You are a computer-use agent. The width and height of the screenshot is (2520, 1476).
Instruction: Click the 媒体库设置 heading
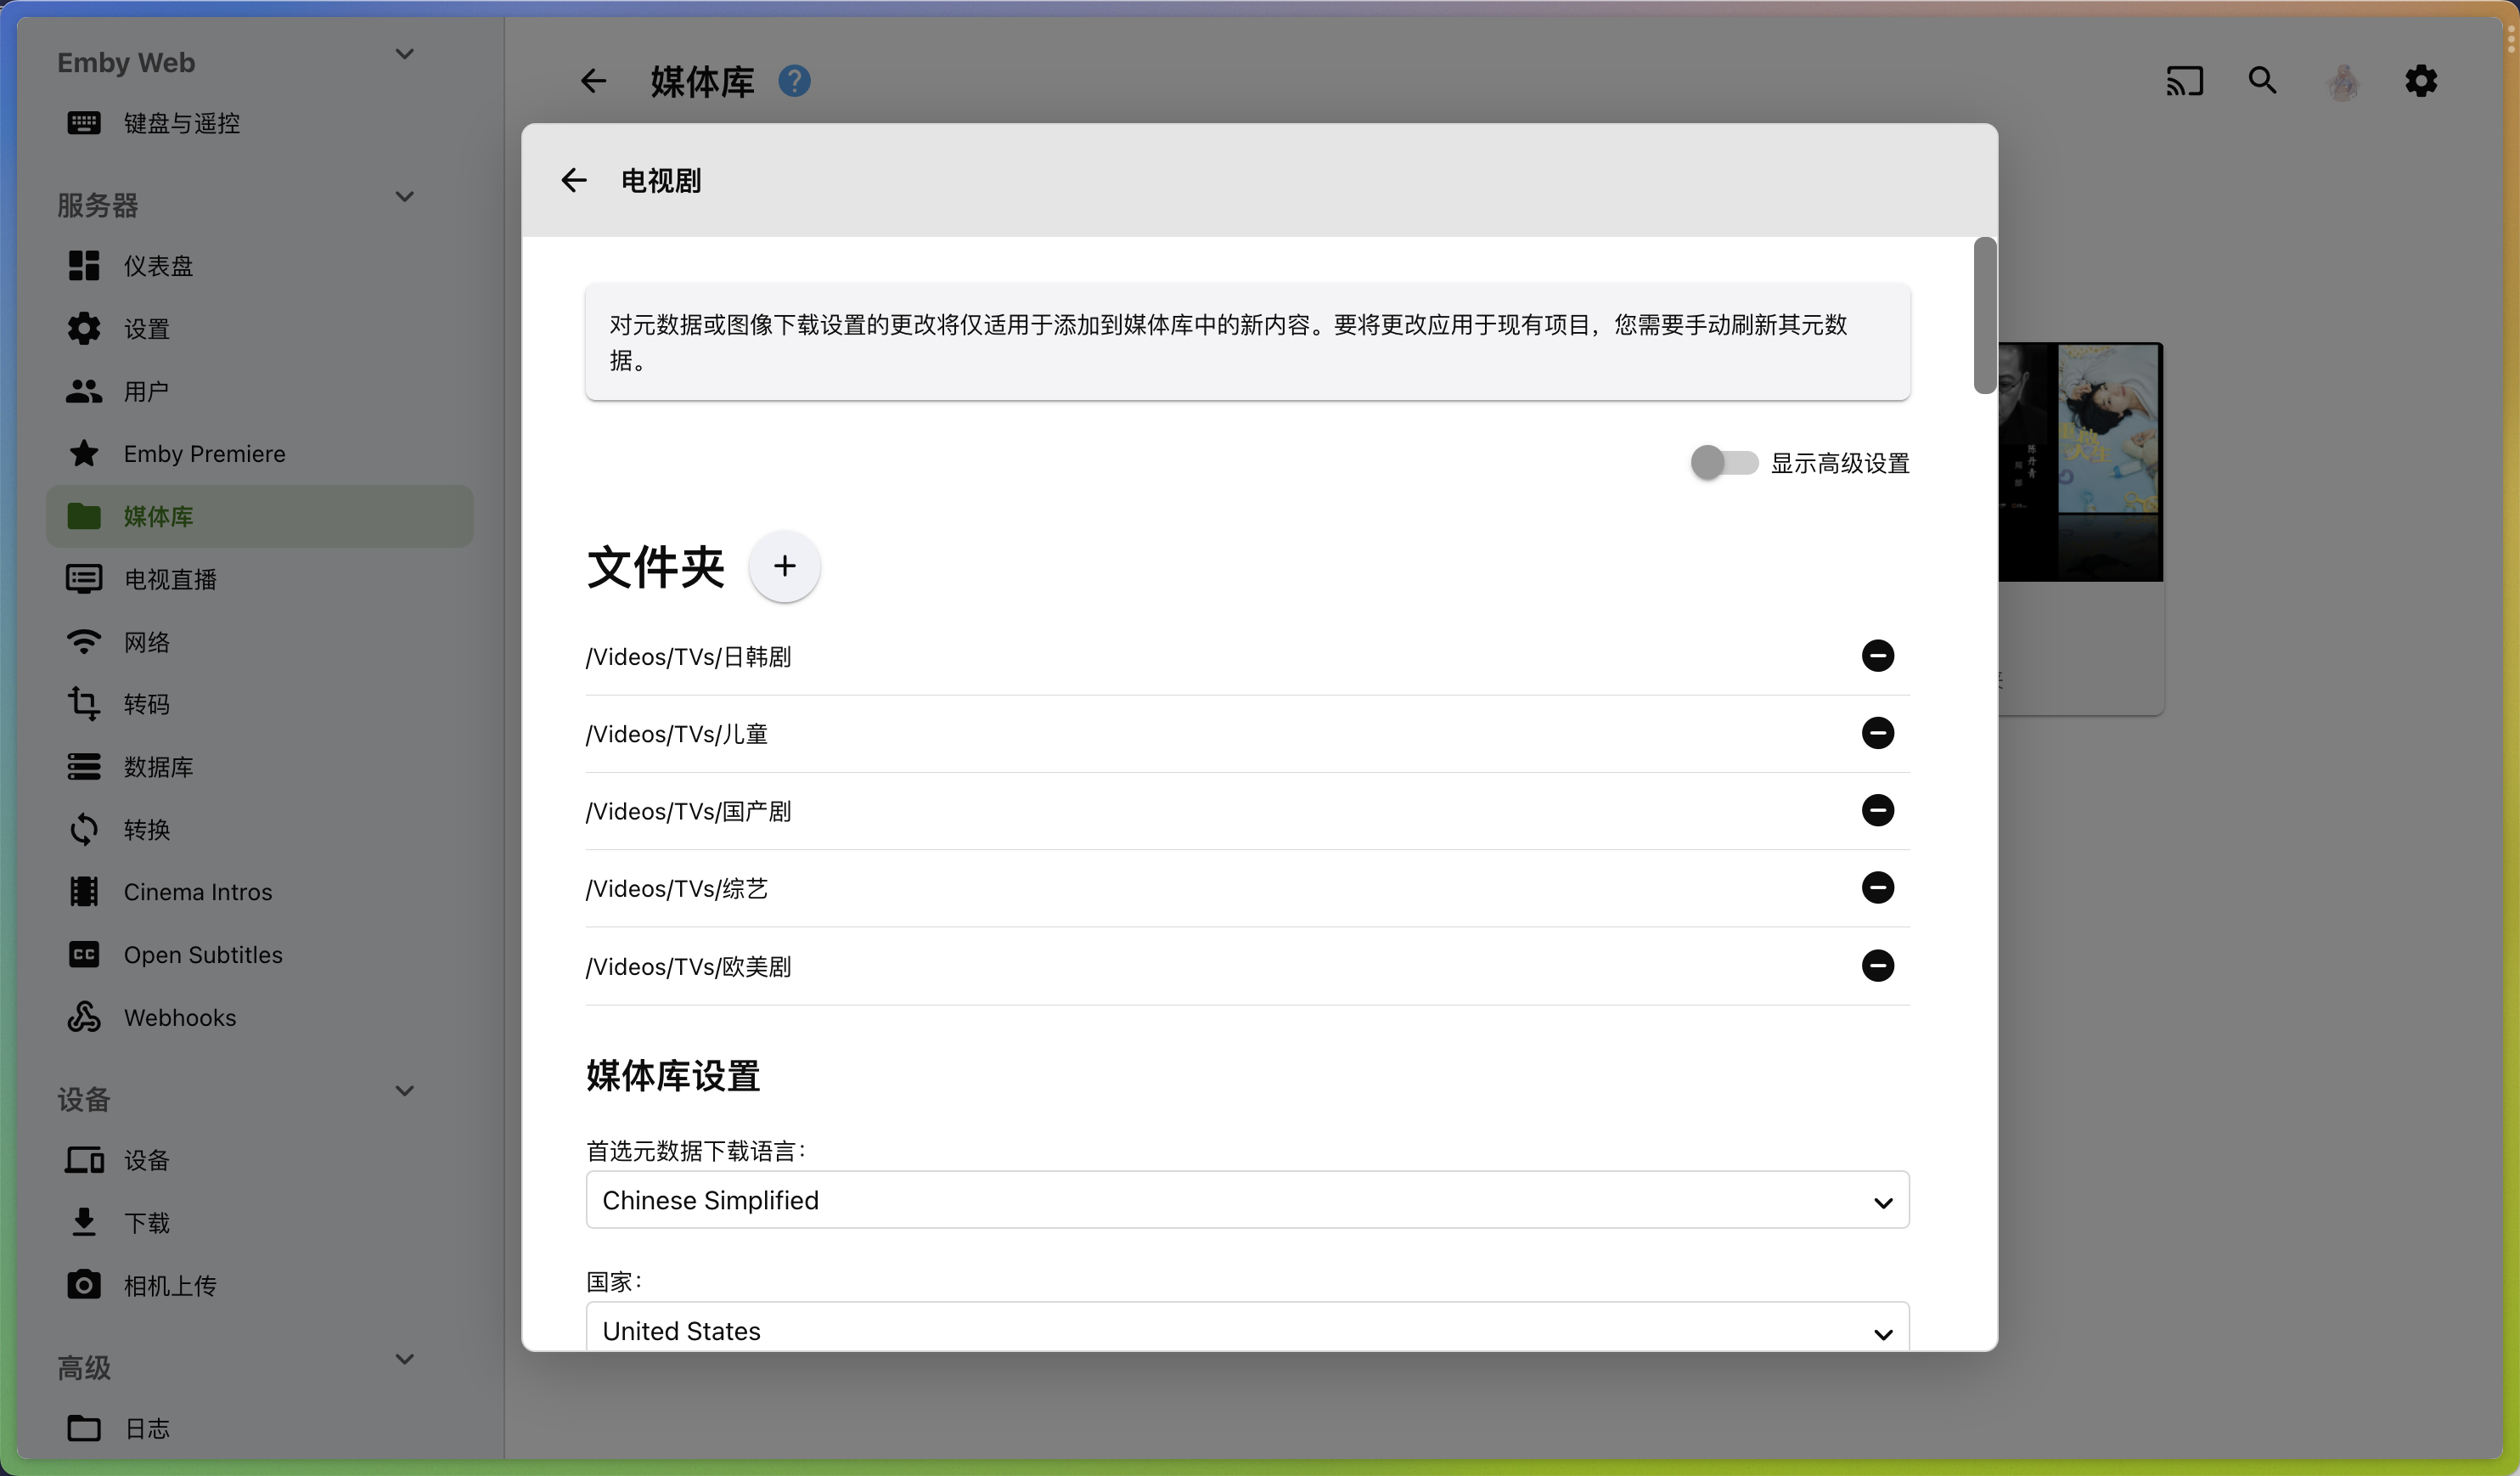673,1076
